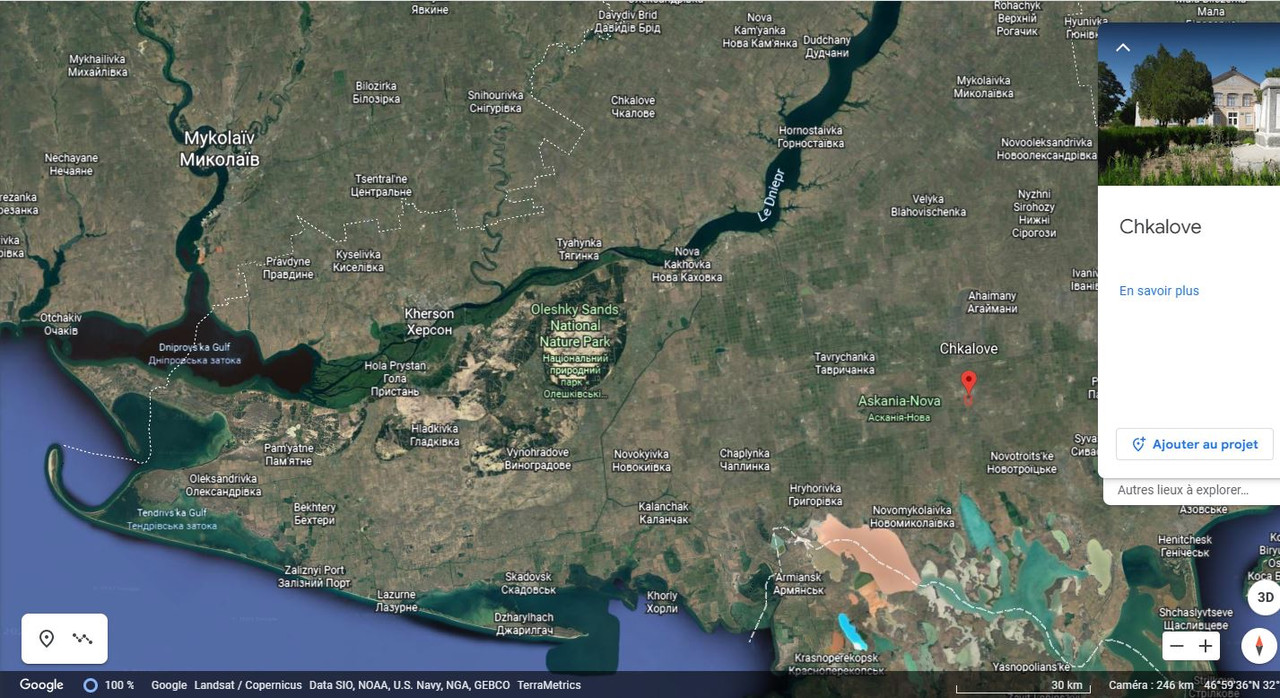Click the Chkalove heading in info card
The image size is (1280, 698).
(1160, 227)
